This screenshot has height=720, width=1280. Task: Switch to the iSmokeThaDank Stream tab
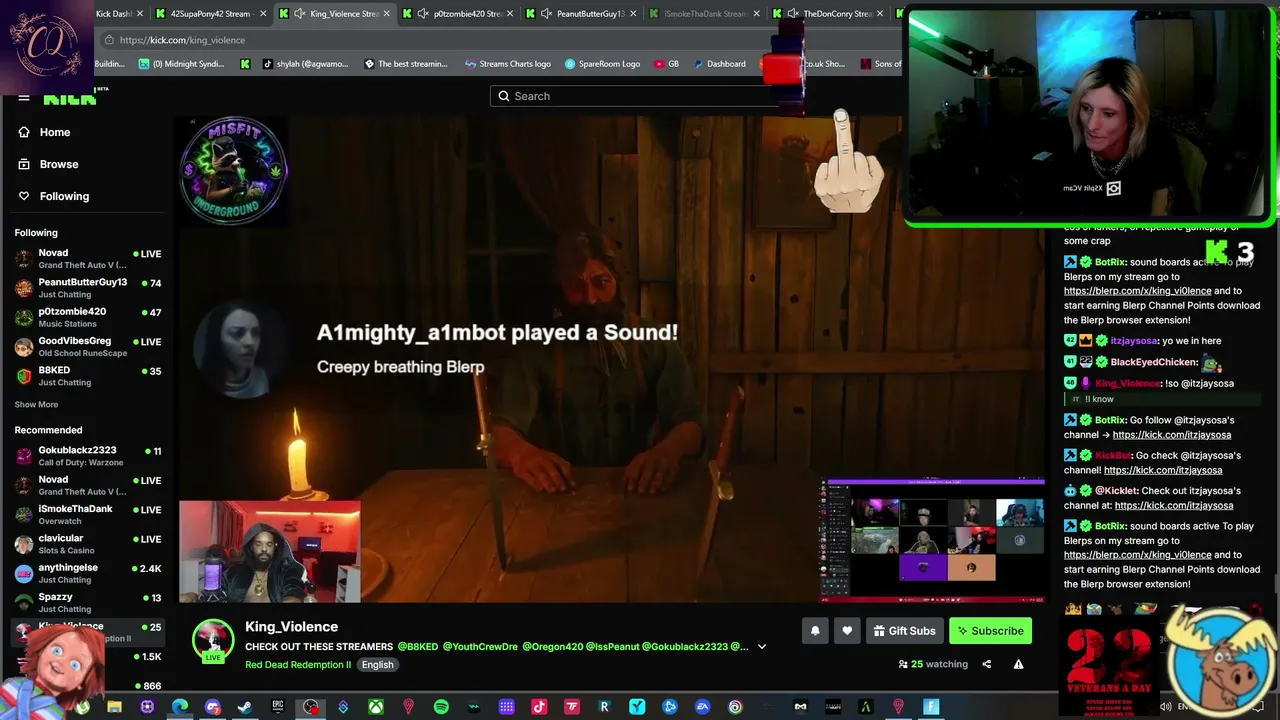pyautogui.click(x=705, y=14)
